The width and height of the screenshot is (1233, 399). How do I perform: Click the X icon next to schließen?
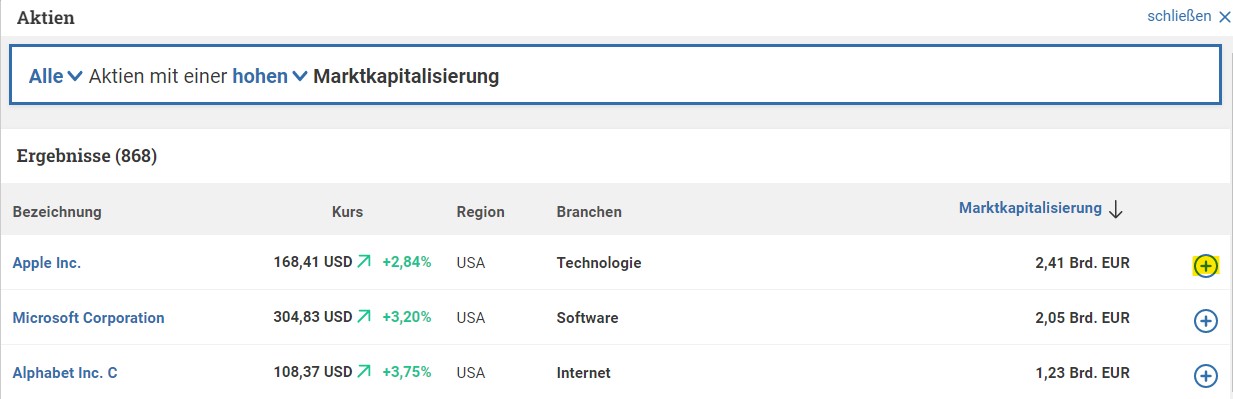tap(1225, 16)
